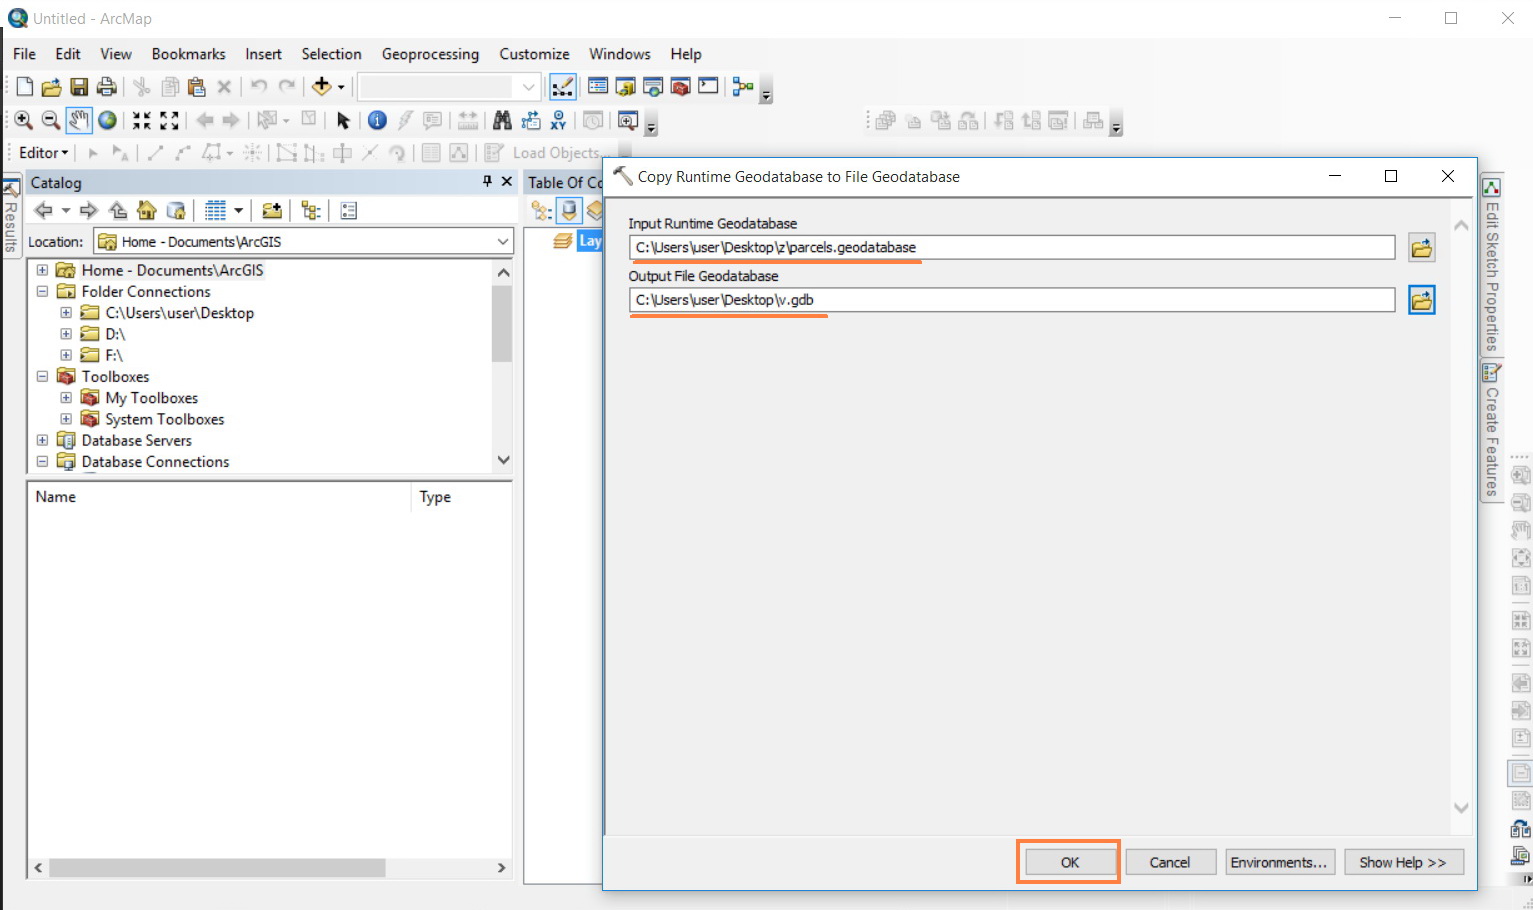This screenshot has width=1533, height=910.
Task: Open the Table of Contents window icon
Action: click(x=598, y=86)
